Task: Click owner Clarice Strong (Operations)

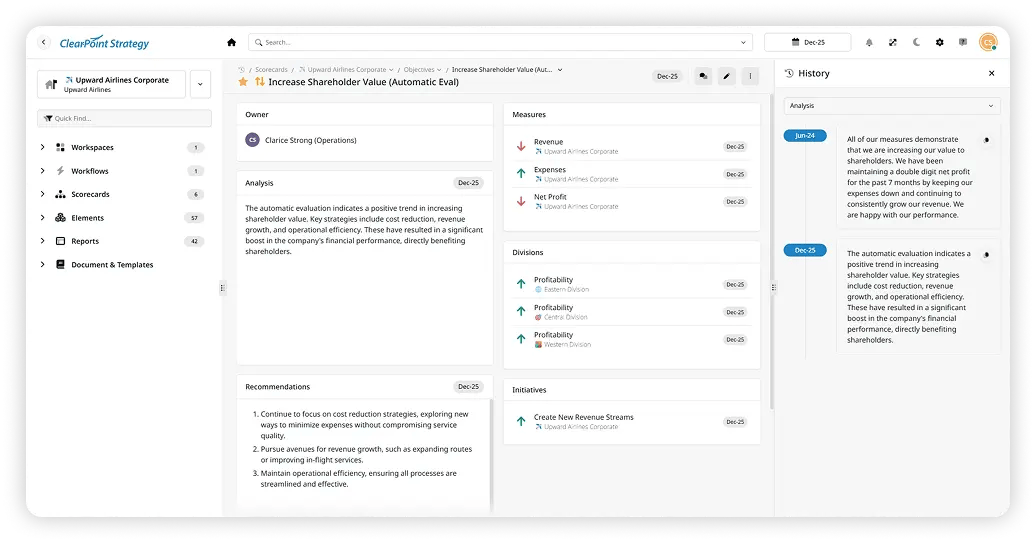Action: click(x=311, y=140)
